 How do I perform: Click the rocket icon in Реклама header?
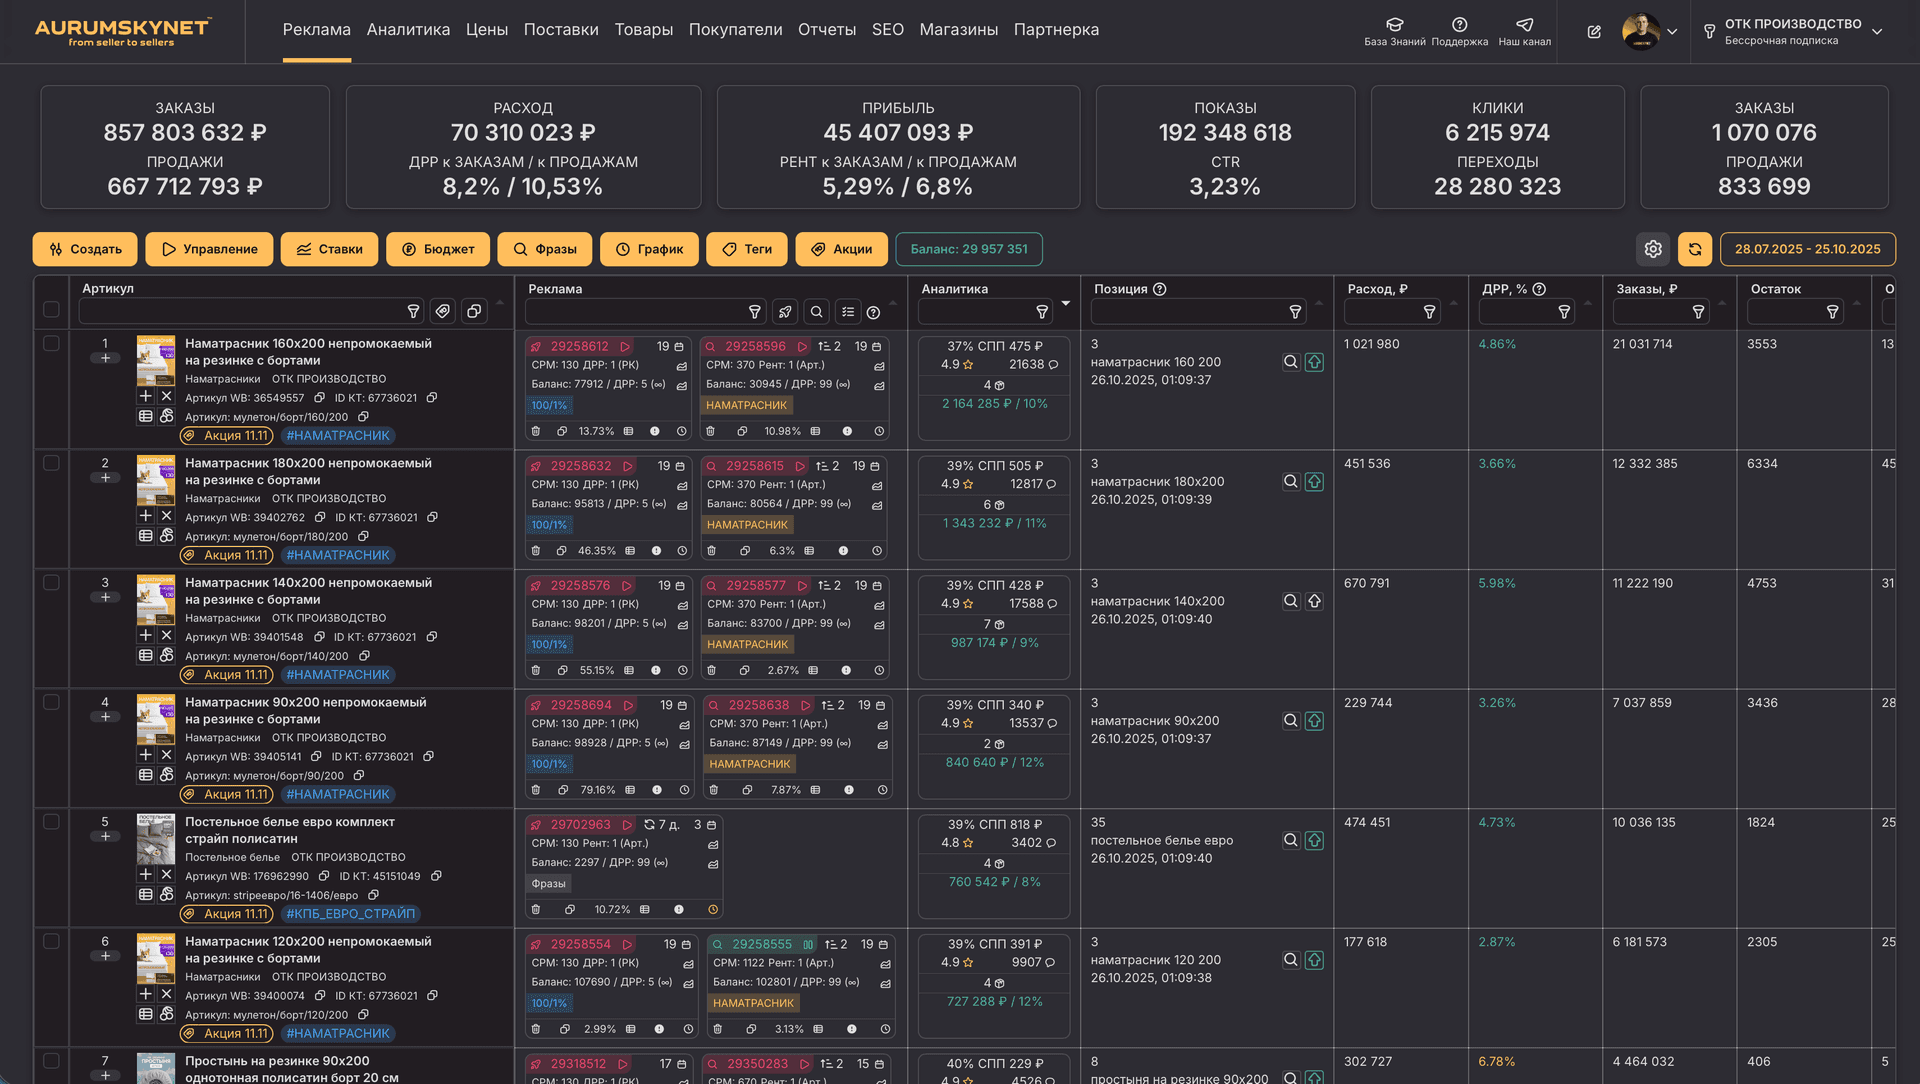(x=785, y=312)
